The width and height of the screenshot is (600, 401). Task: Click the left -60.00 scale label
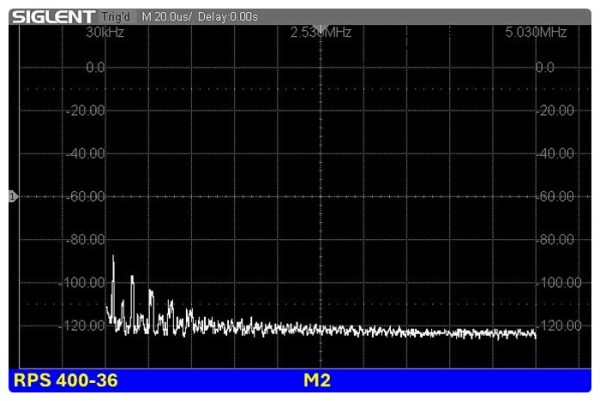coord(86,197)
